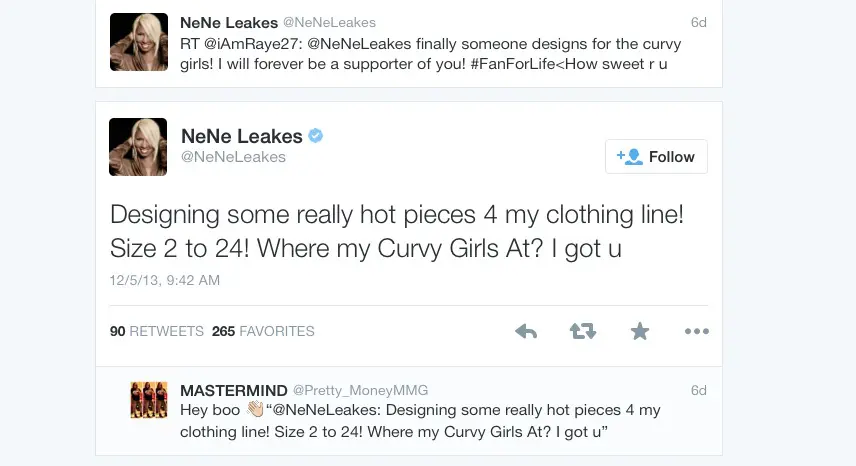This screenshot has height=466, width=856.
Task: View the 90 retweets list
Action: pyautogui.click(x=156, y=331)
